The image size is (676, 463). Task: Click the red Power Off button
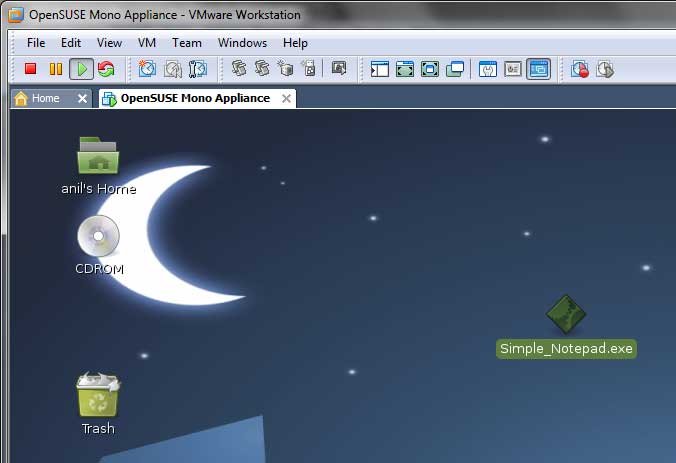point(30,69)
